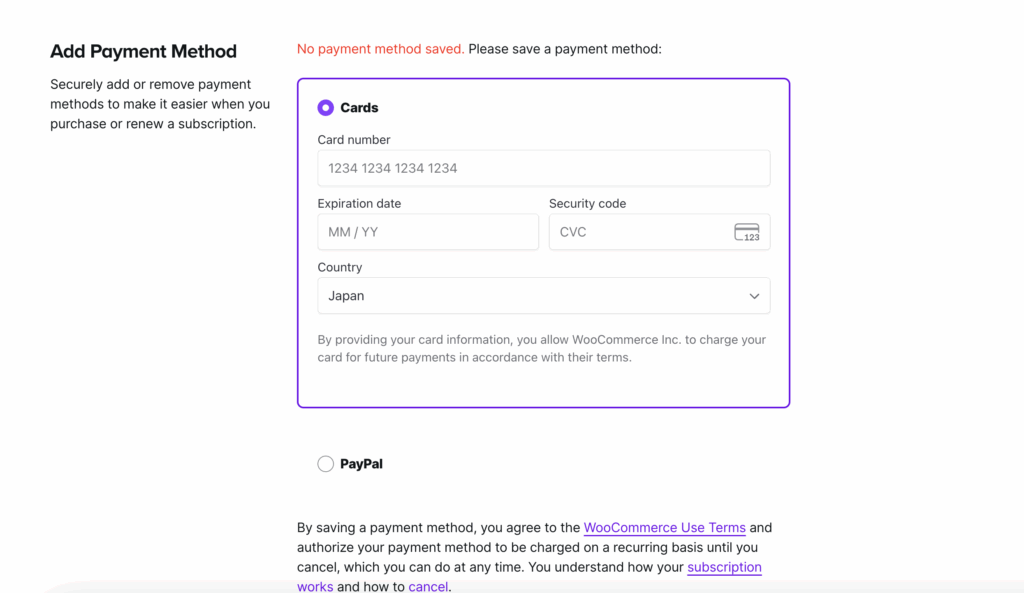Click the Card number label
The image size is (1024, 593).
click(354, 140)
